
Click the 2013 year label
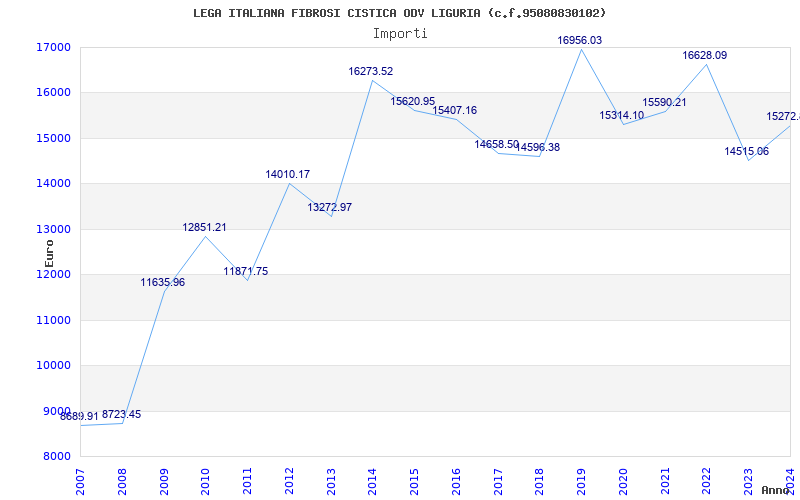click(x=331, y=482)
